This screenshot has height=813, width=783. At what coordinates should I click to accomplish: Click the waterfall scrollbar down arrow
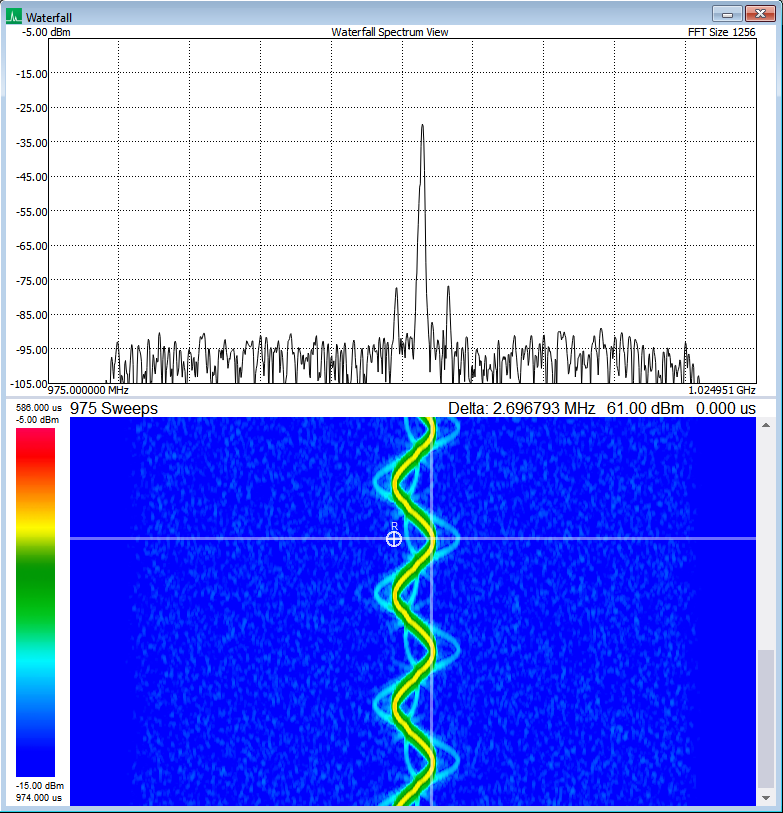tap(765, 797)
